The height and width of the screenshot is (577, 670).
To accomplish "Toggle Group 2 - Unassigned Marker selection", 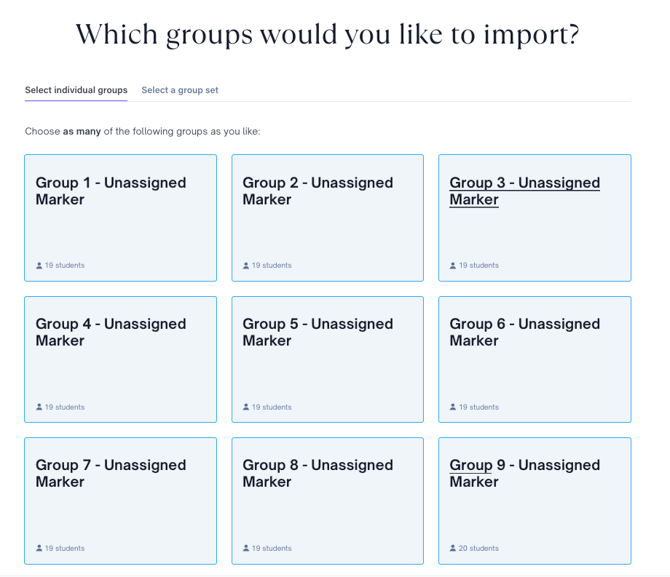I will coord(327,230).
